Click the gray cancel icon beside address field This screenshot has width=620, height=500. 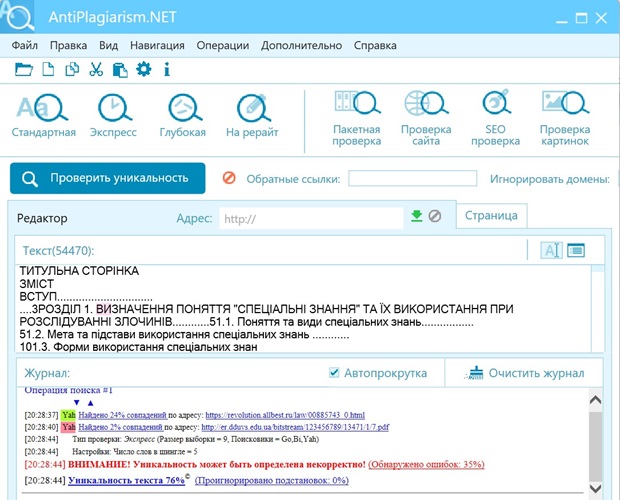[x=435, y=216]
